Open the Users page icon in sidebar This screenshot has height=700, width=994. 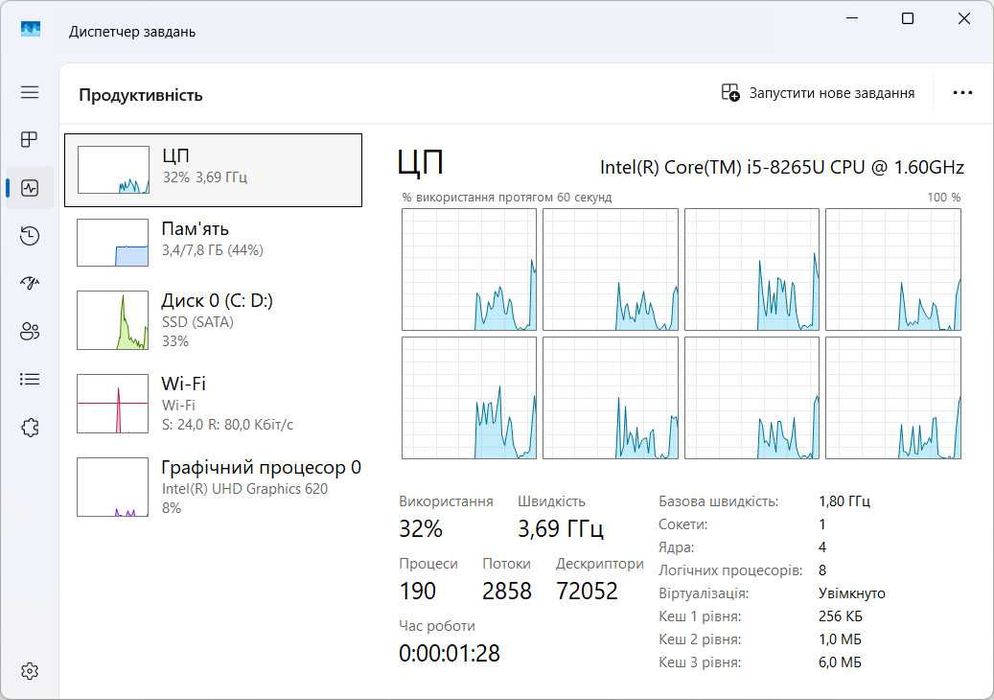click(x=30, y=331)
